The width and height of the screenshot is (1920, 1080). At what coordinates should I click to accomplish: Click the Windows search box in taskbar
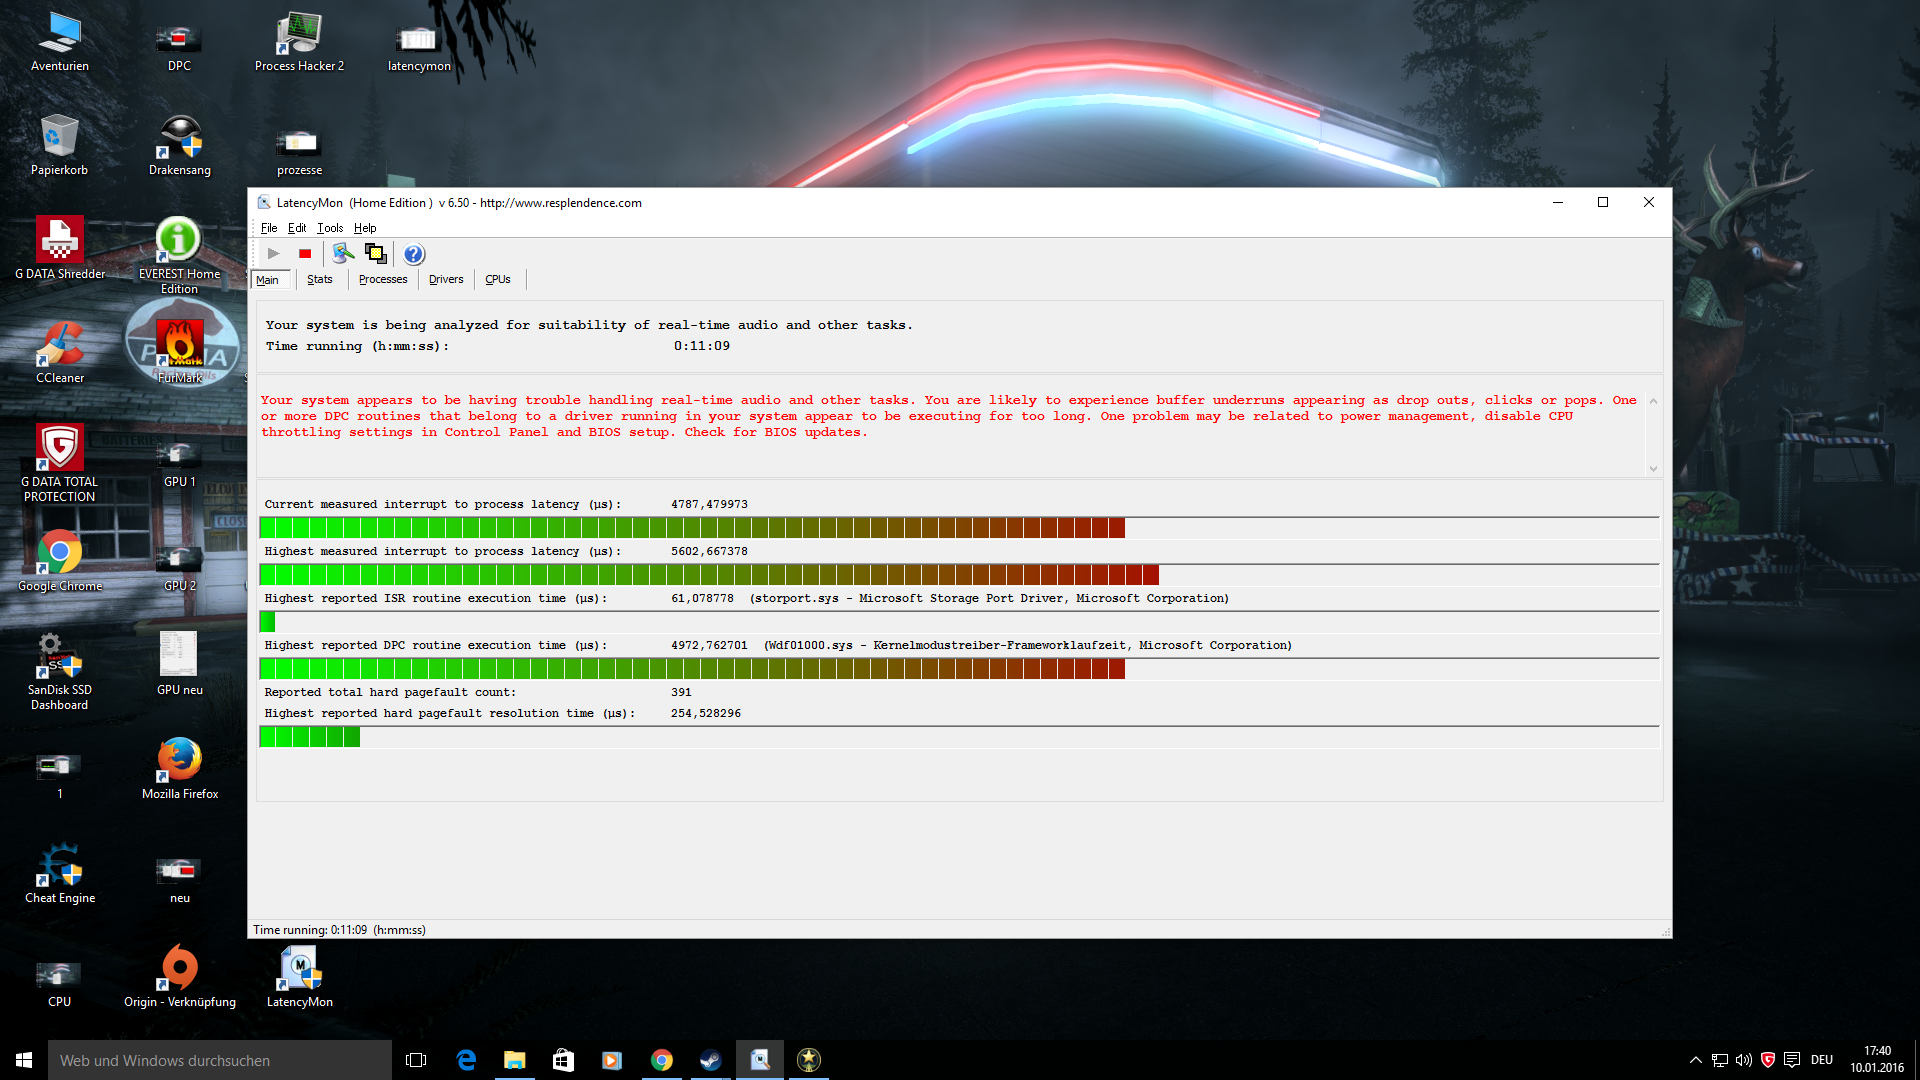(x=220, y=1060)
